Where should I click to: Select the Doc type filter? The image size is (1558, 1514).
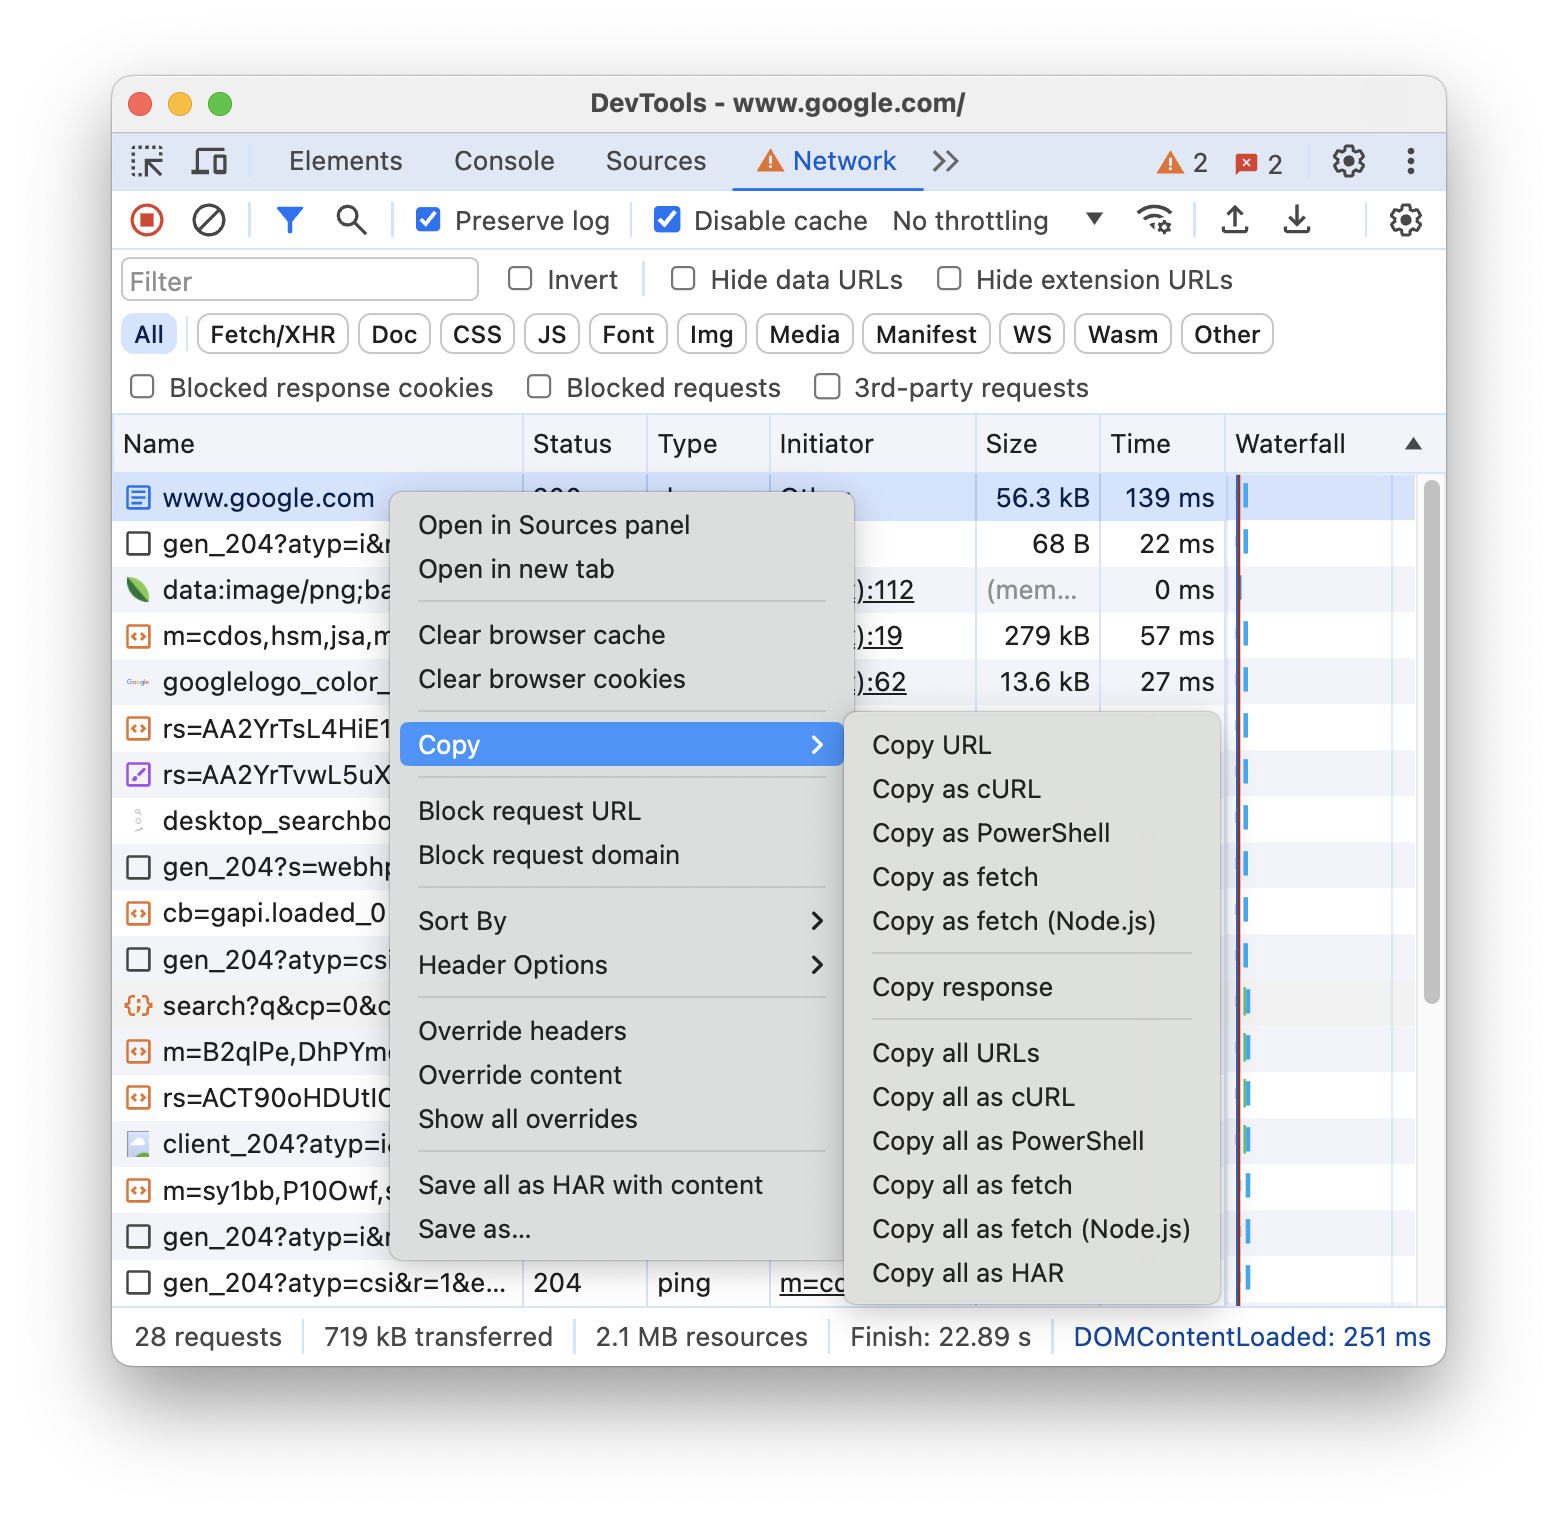tap(394, 334)
